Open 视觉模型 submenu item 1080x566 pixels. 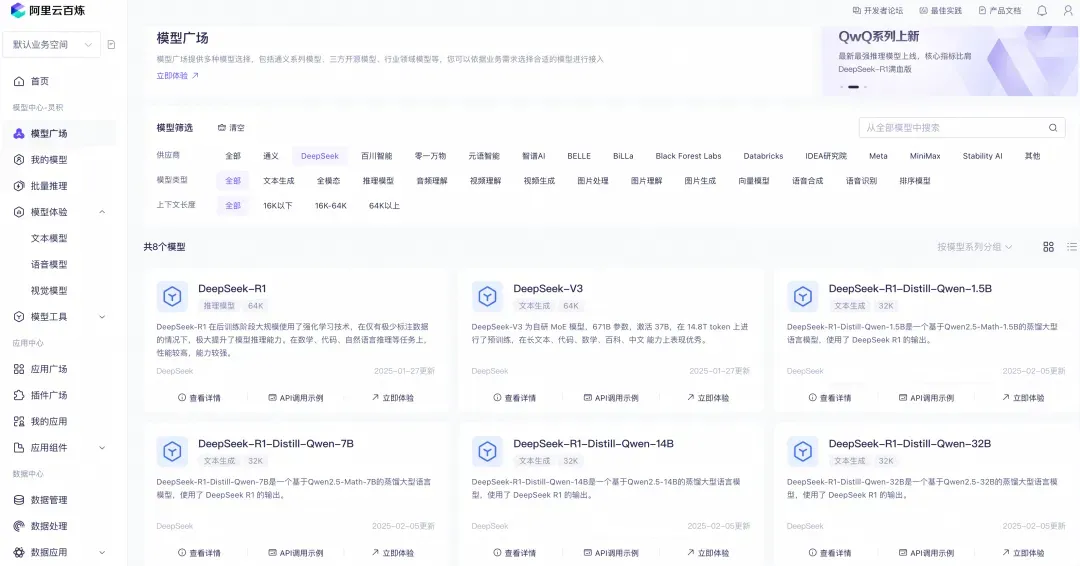coord(49,291)
